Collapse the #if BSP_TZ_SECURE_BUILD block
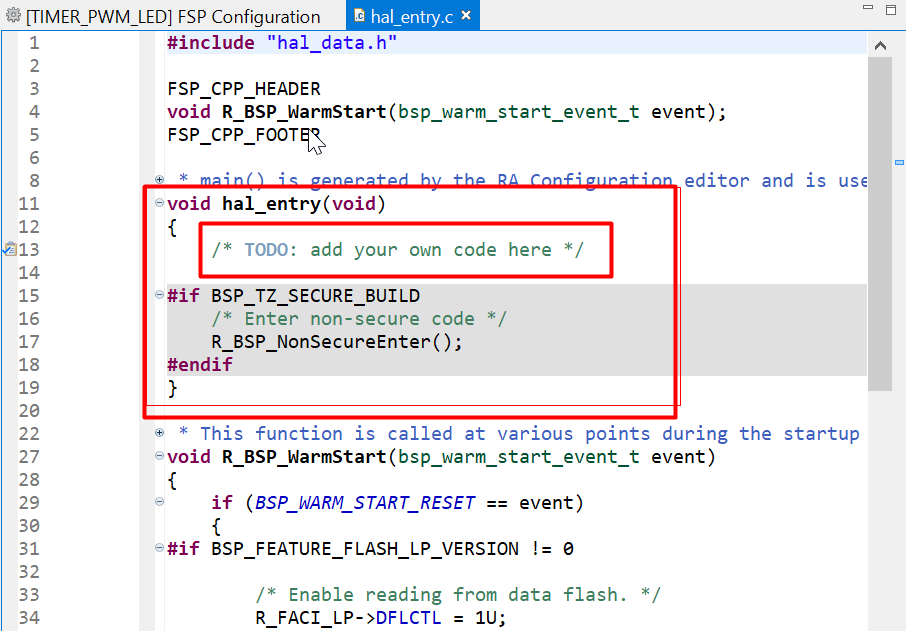906x631 pixels. pos(160,296)
